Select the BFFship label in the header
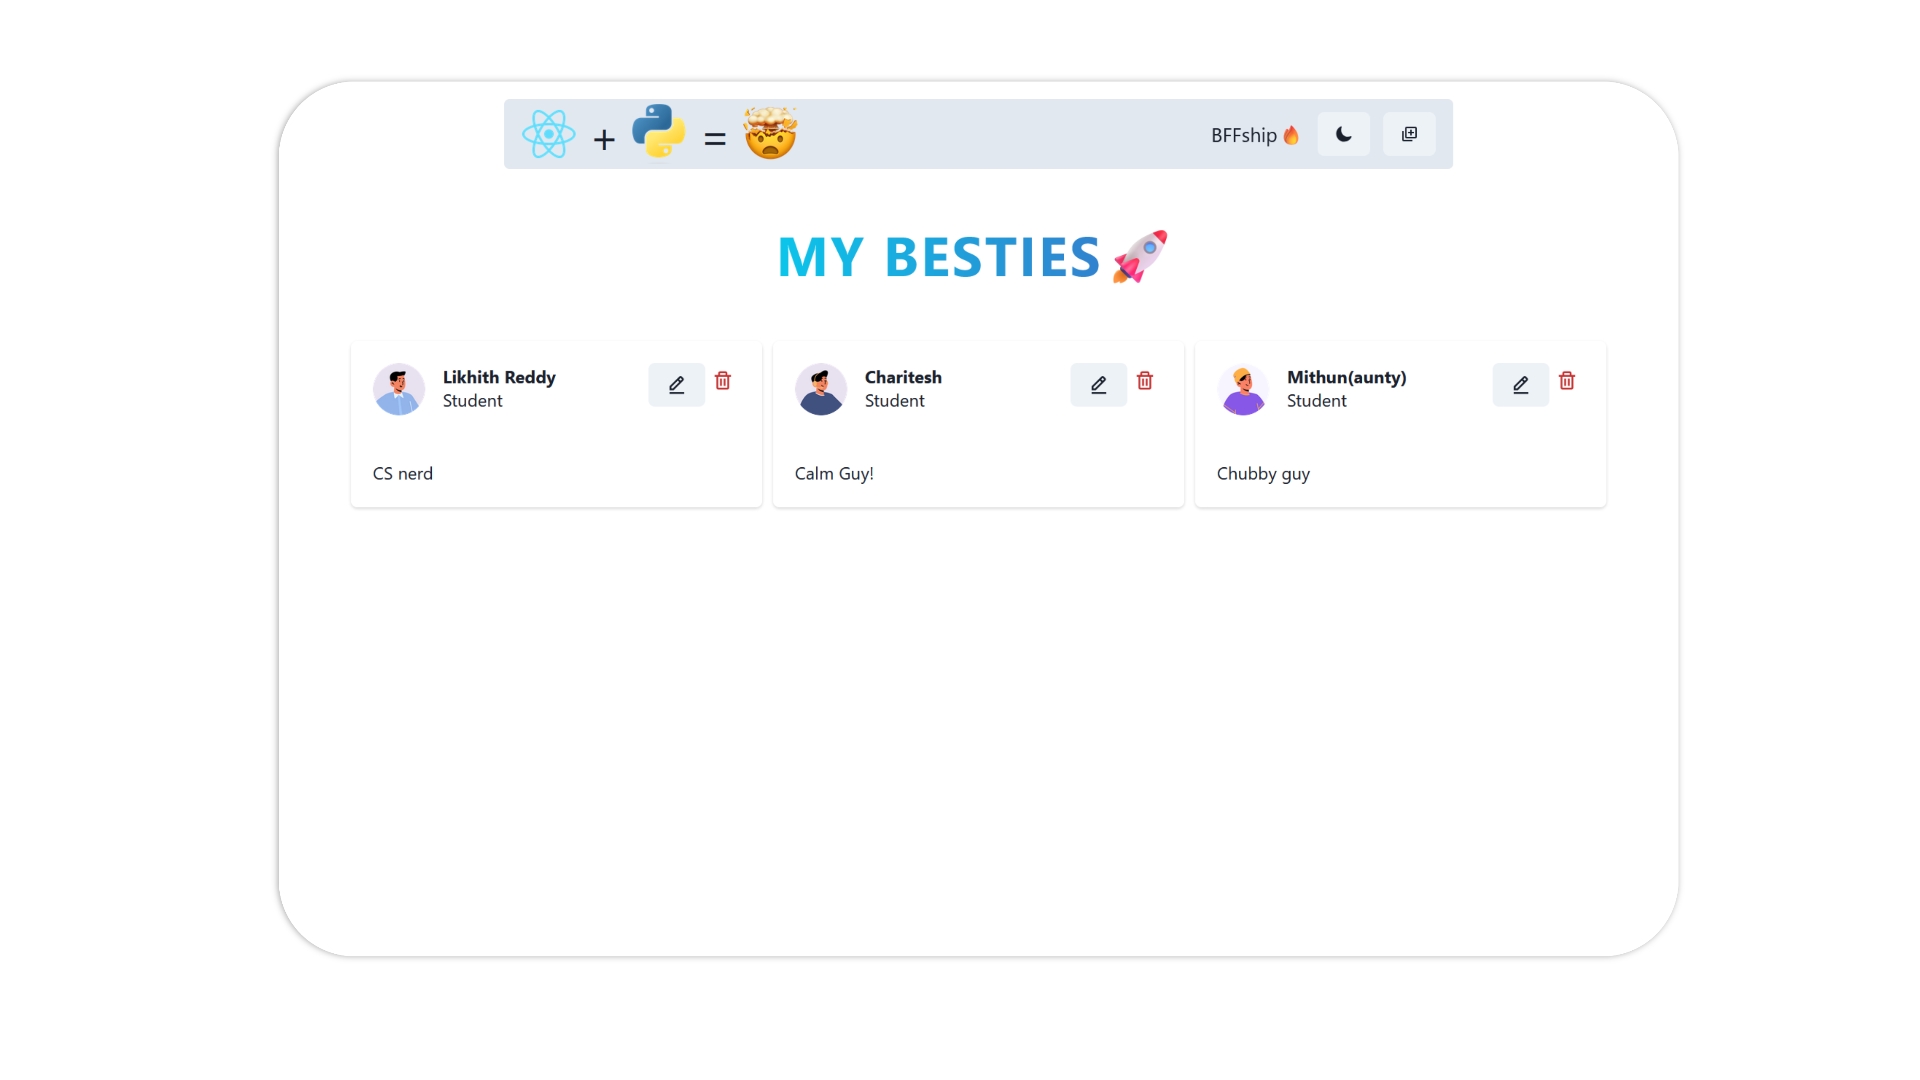The image size is (1920, 1080). click(x=1245, y=135)
